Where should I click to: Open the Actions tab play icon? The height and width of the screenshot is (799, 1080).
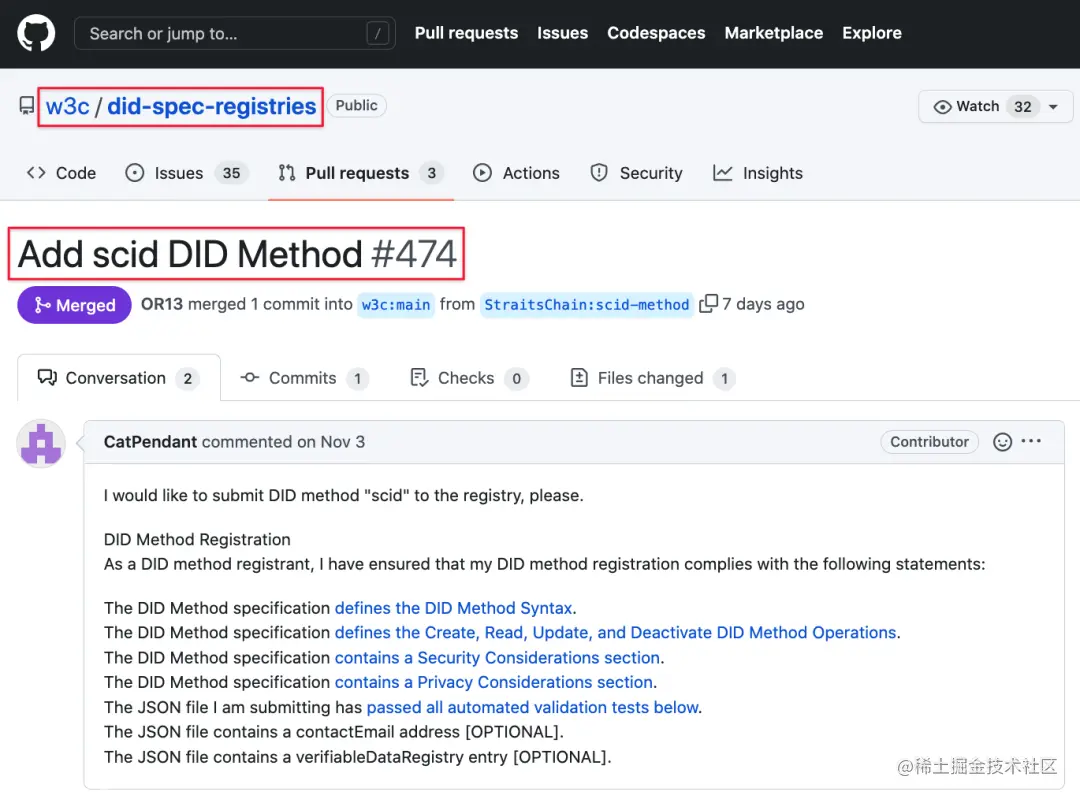(x=482, y=173)
